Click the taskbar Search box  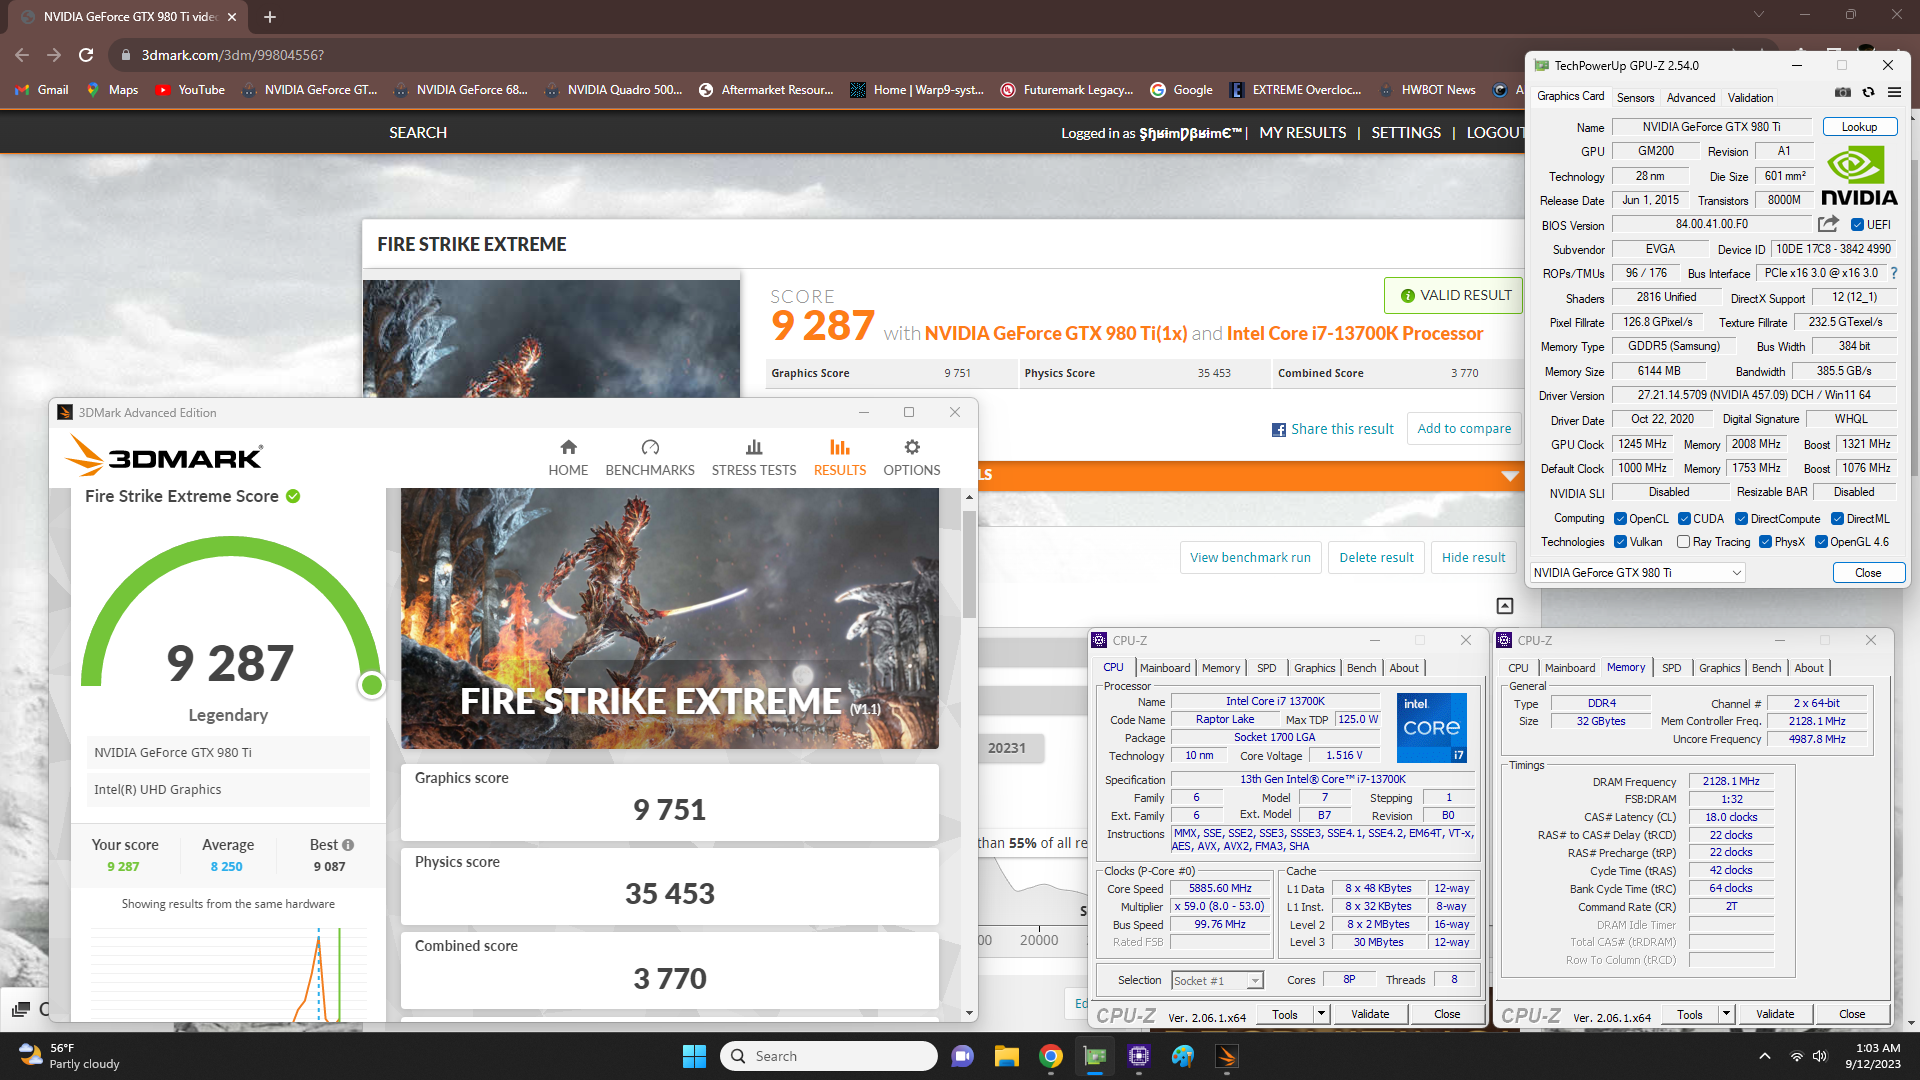point(829,1056)
